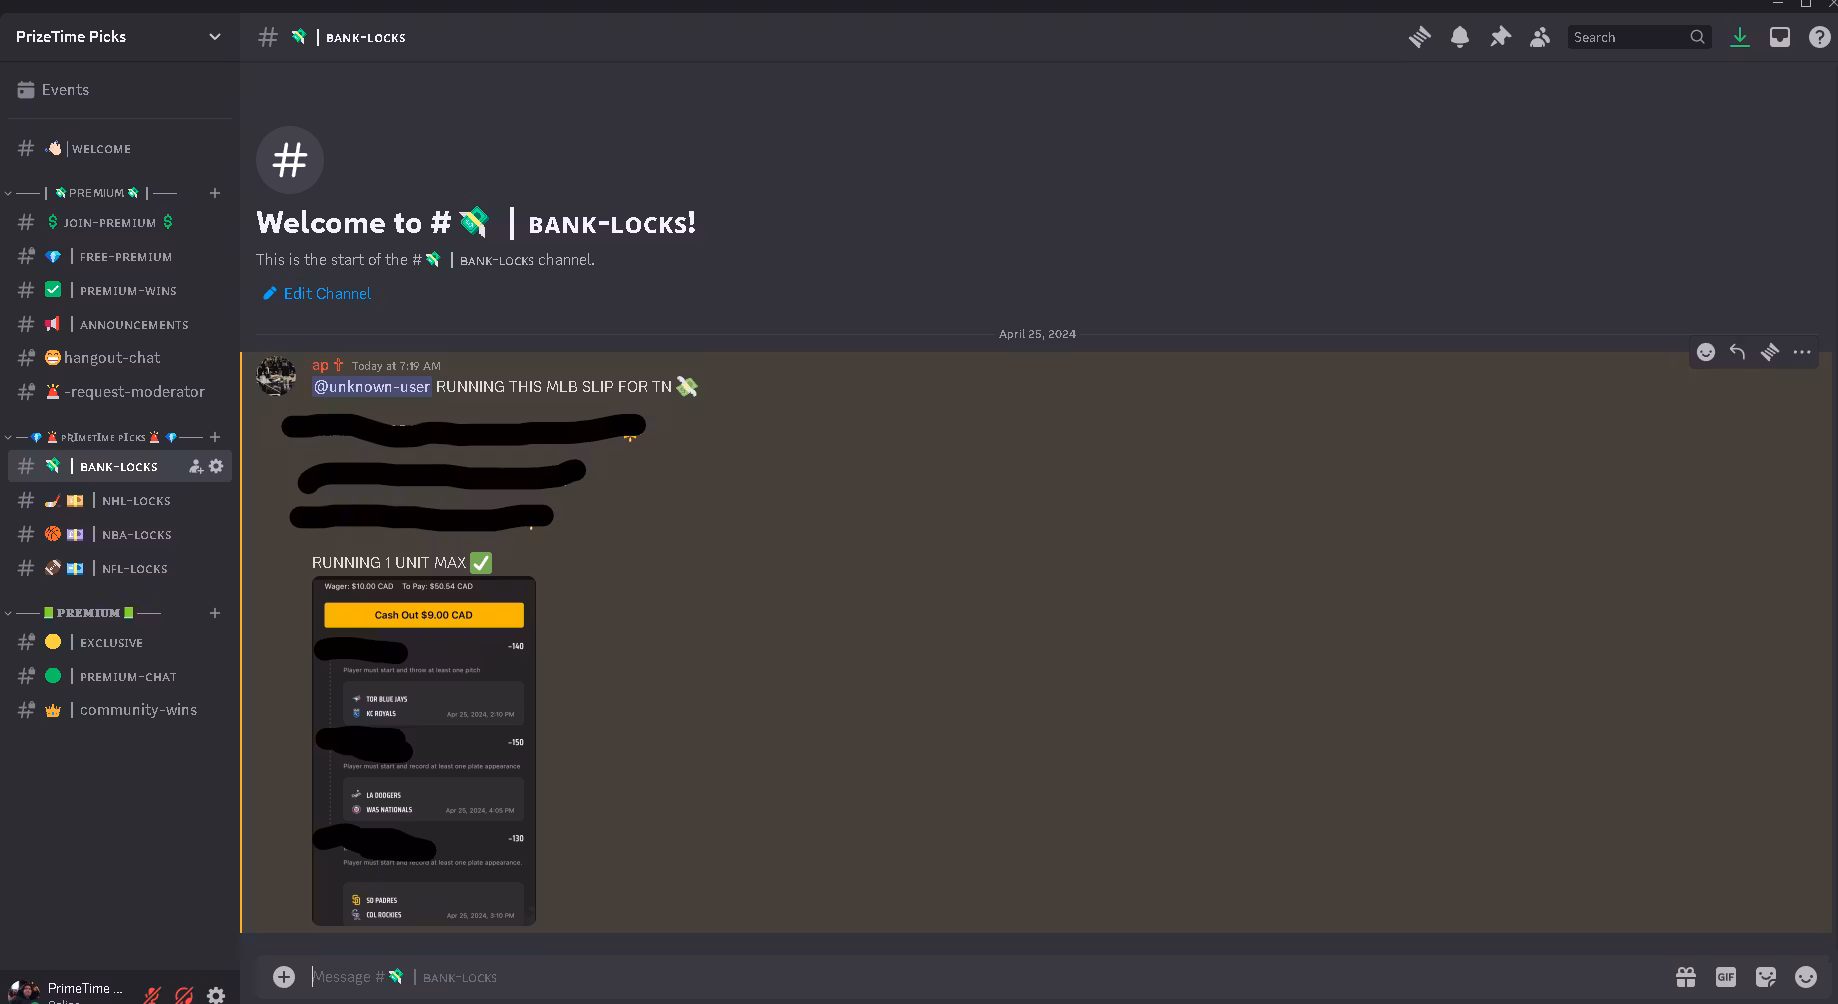Screen dimensions: 1838x1004
Task: Open the sticker picker
Action: [x=1766, y=977]
